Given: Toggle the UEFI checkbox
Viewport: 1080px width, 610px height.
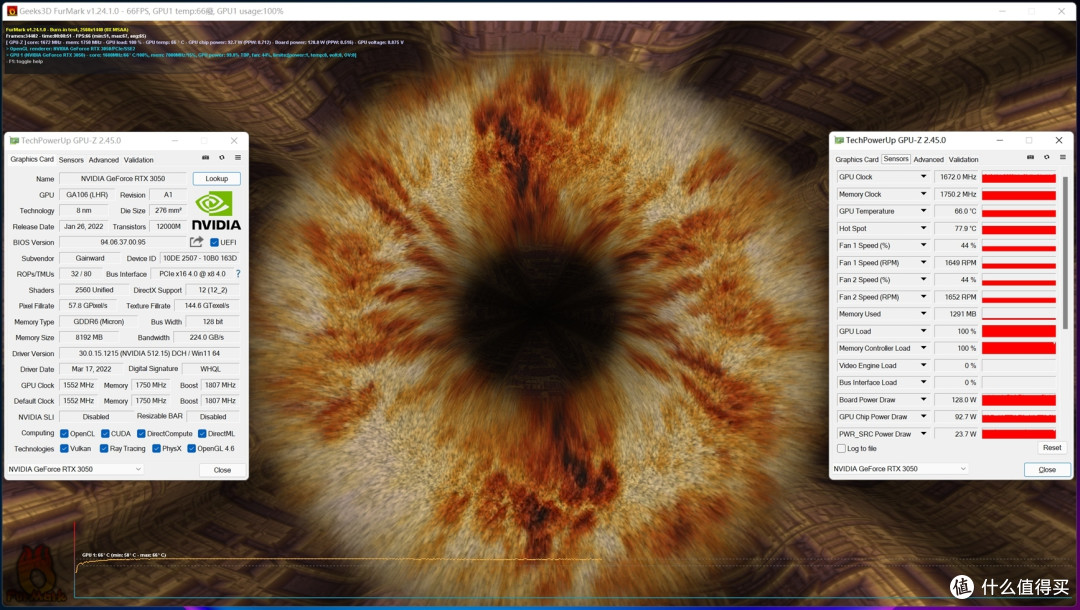Looking at the screenshot, I should (x=214, y=242).
